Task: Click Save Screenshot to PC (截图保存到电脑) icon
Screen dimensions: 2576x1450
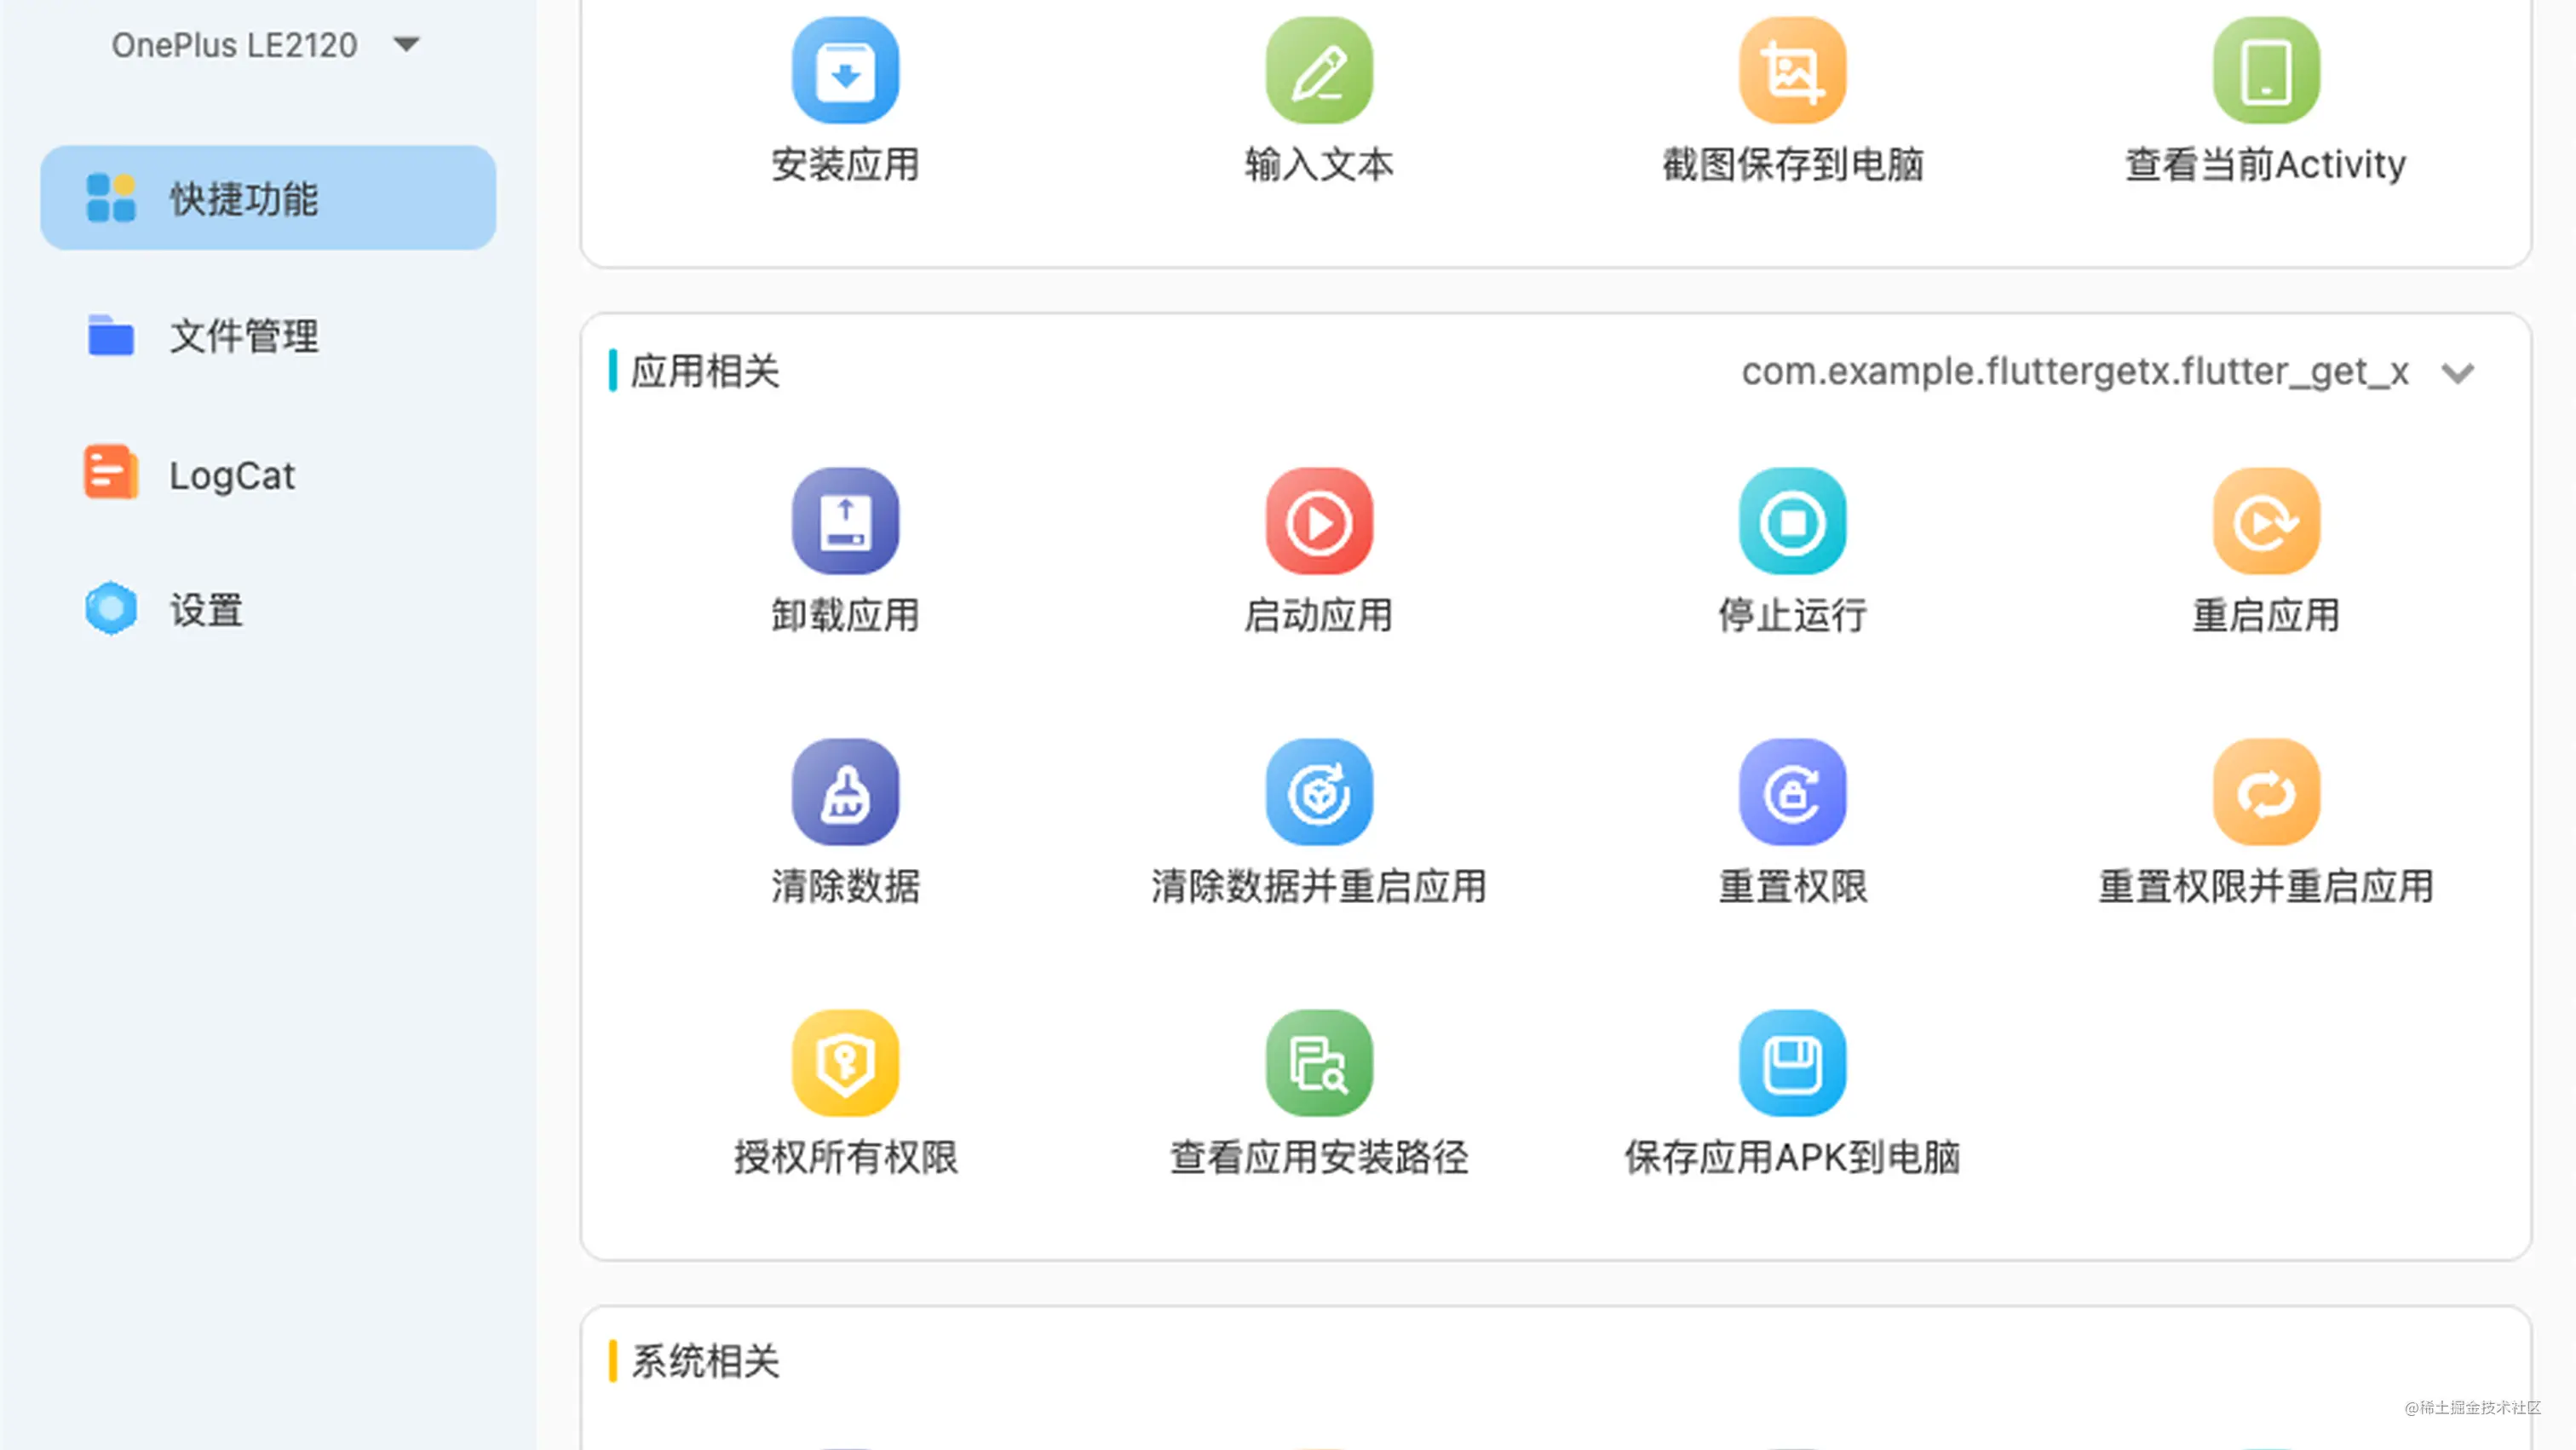Action: pos(1792,70)
